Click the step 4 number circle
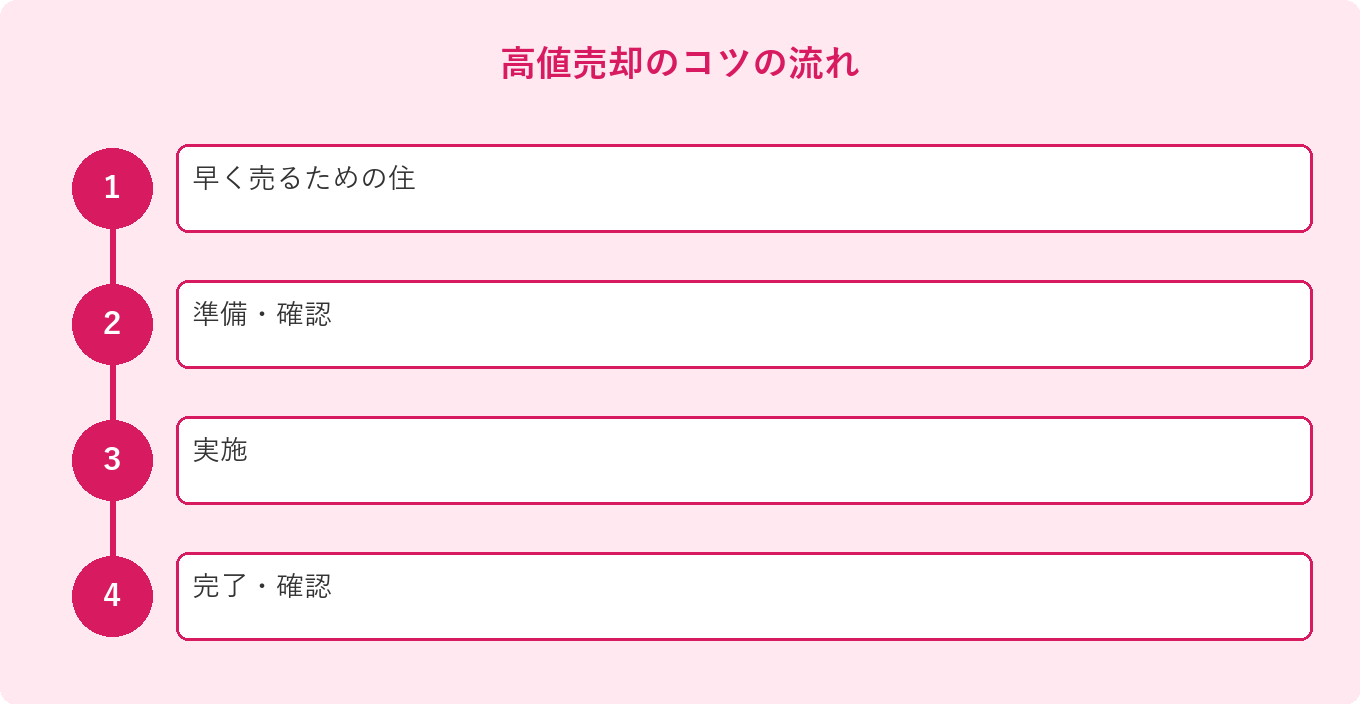Viewport: 1360px width, 704px height. (x=112, y=596)
